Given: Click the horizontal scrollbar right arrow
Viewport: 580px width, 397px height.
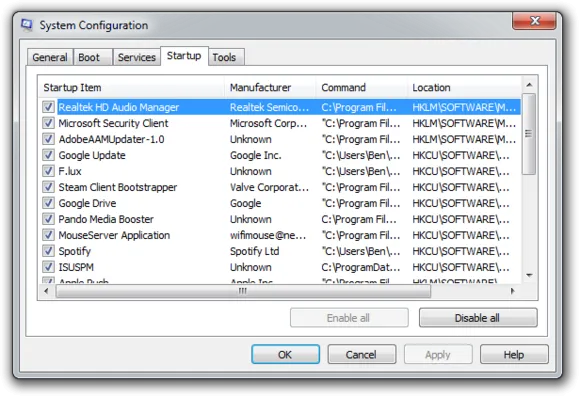Looking at the screenshot, I should coord(513,291).
